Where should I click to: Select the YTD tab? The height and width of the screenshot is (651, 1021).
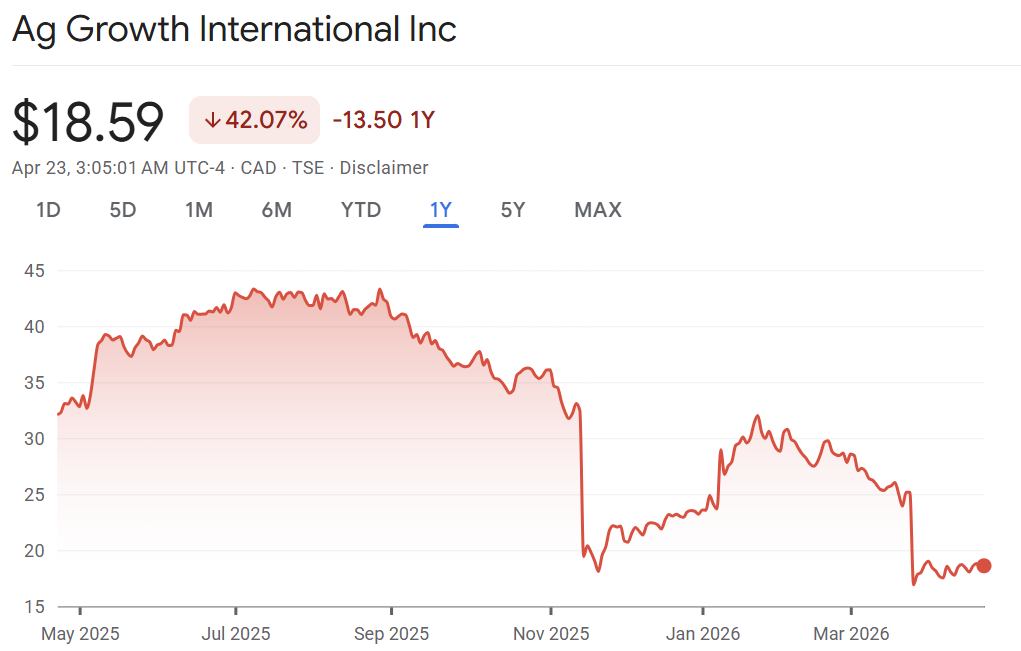360,210
